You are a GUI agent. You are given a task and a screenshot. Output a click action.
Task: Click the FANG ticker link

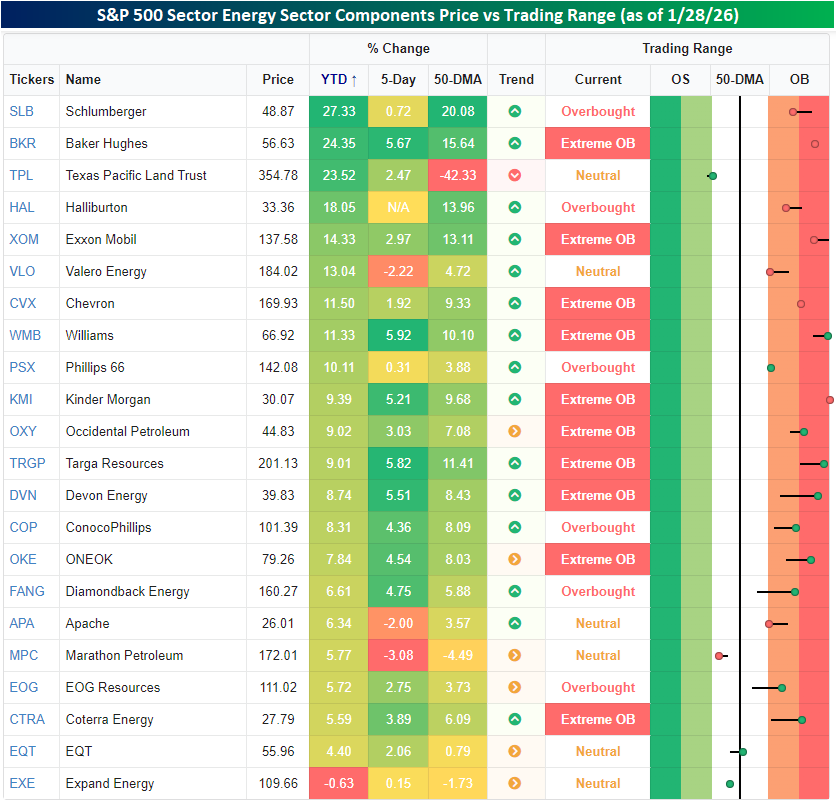point(26,592)
